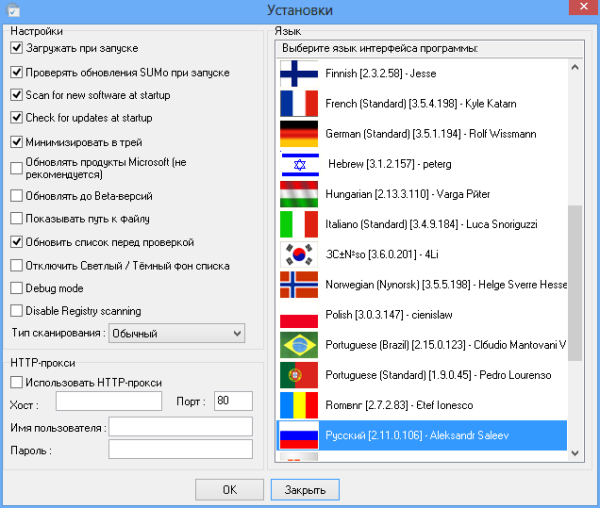
Task: Enable the Debug mode checkbox
Action: coord(16,288)
